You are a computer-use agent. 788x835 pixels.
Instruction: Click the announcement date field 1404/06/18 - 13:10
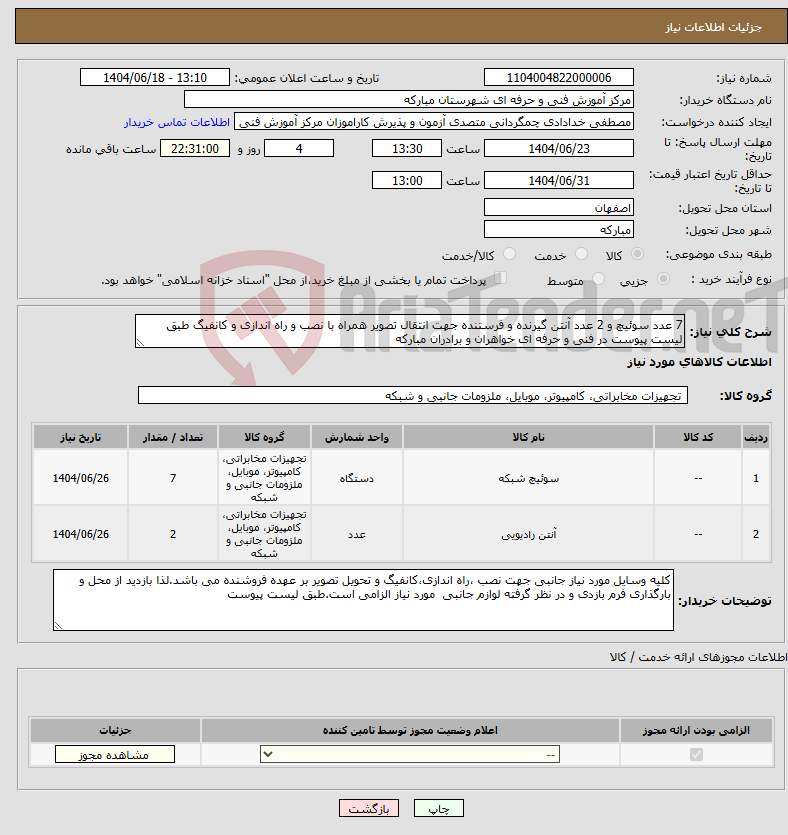tap(154, 77)
